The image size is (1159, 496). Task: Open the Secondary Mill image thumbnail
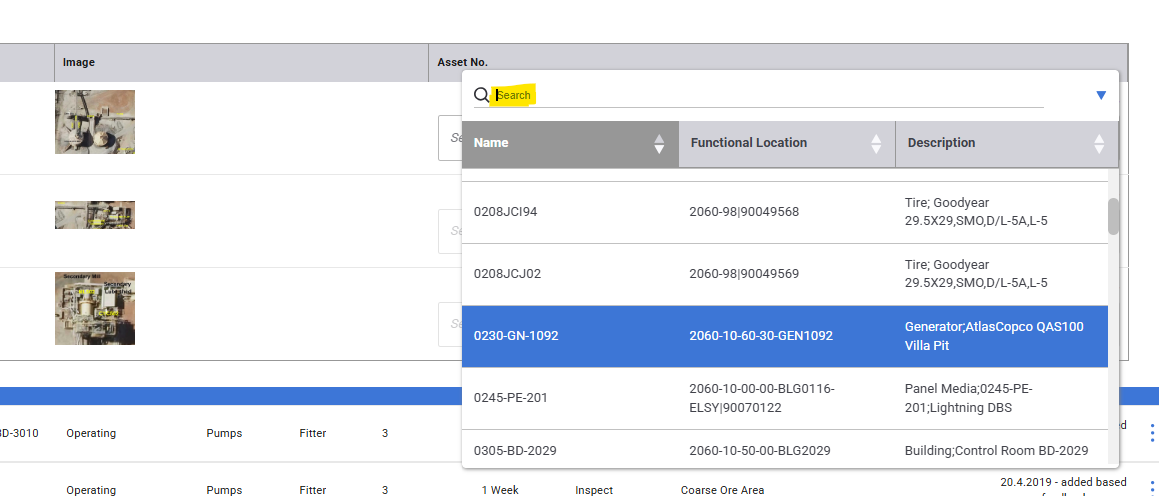coord(95,308)
